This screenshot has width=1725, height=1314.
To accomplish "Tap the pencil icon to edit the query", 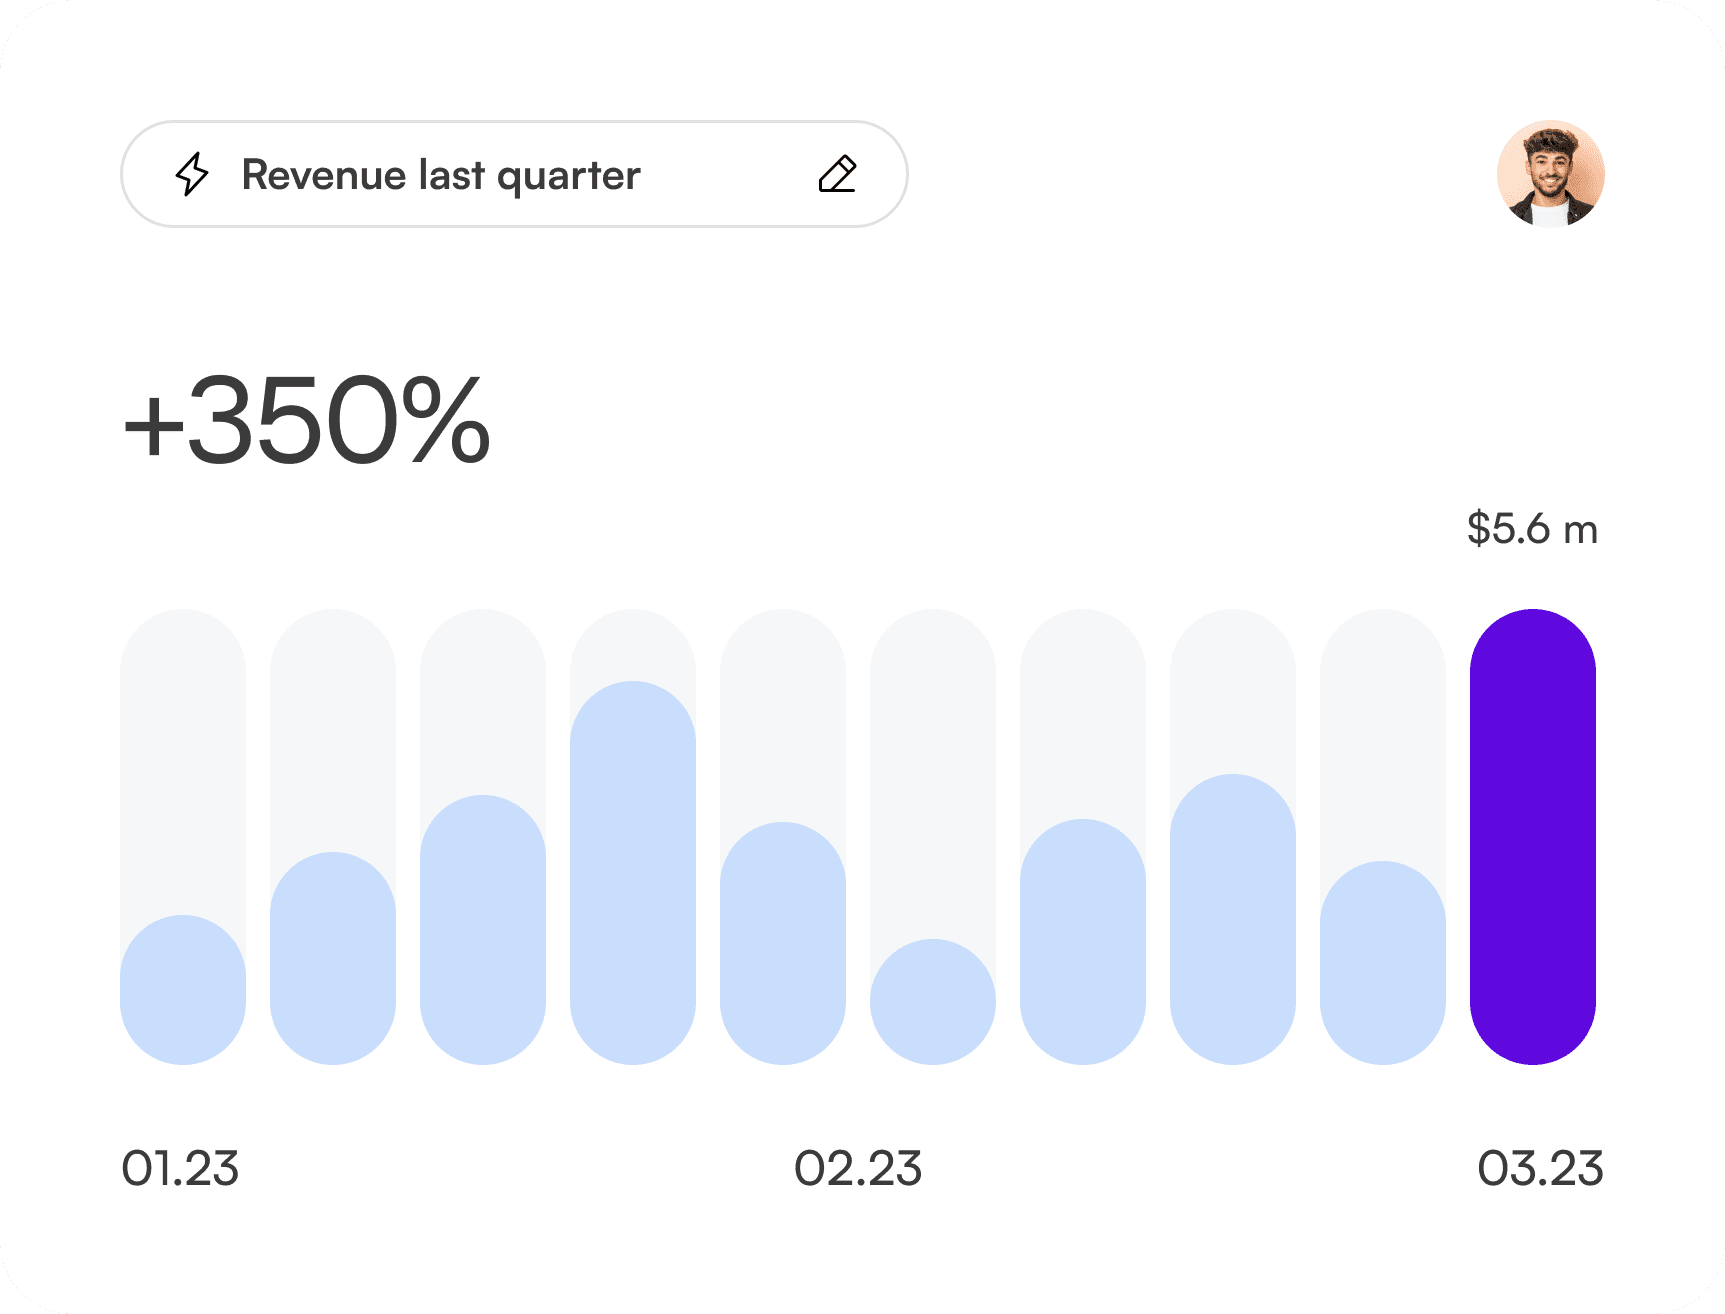I will point(837,173).
